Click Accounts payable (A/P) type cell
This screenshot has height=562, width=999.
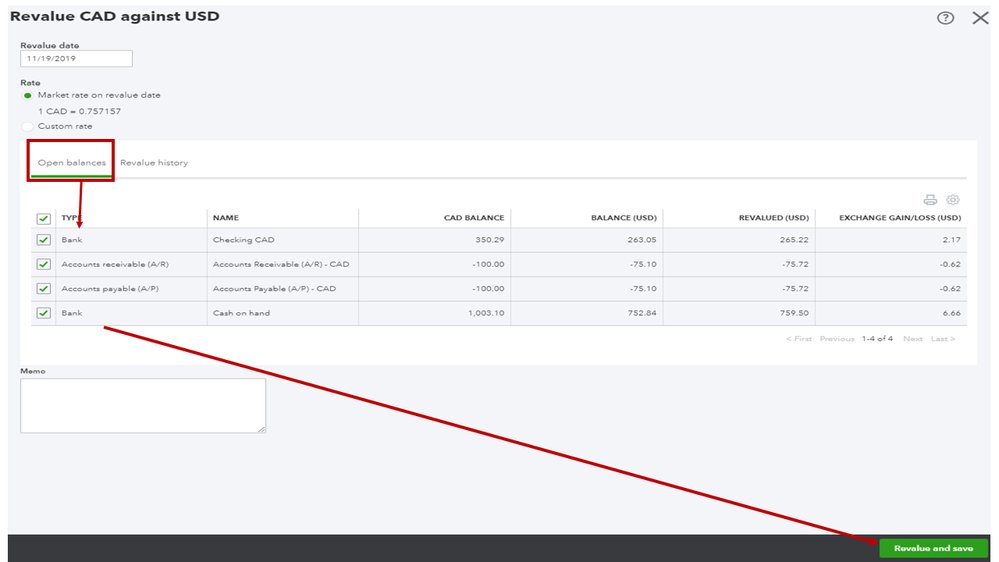[110, 289]
